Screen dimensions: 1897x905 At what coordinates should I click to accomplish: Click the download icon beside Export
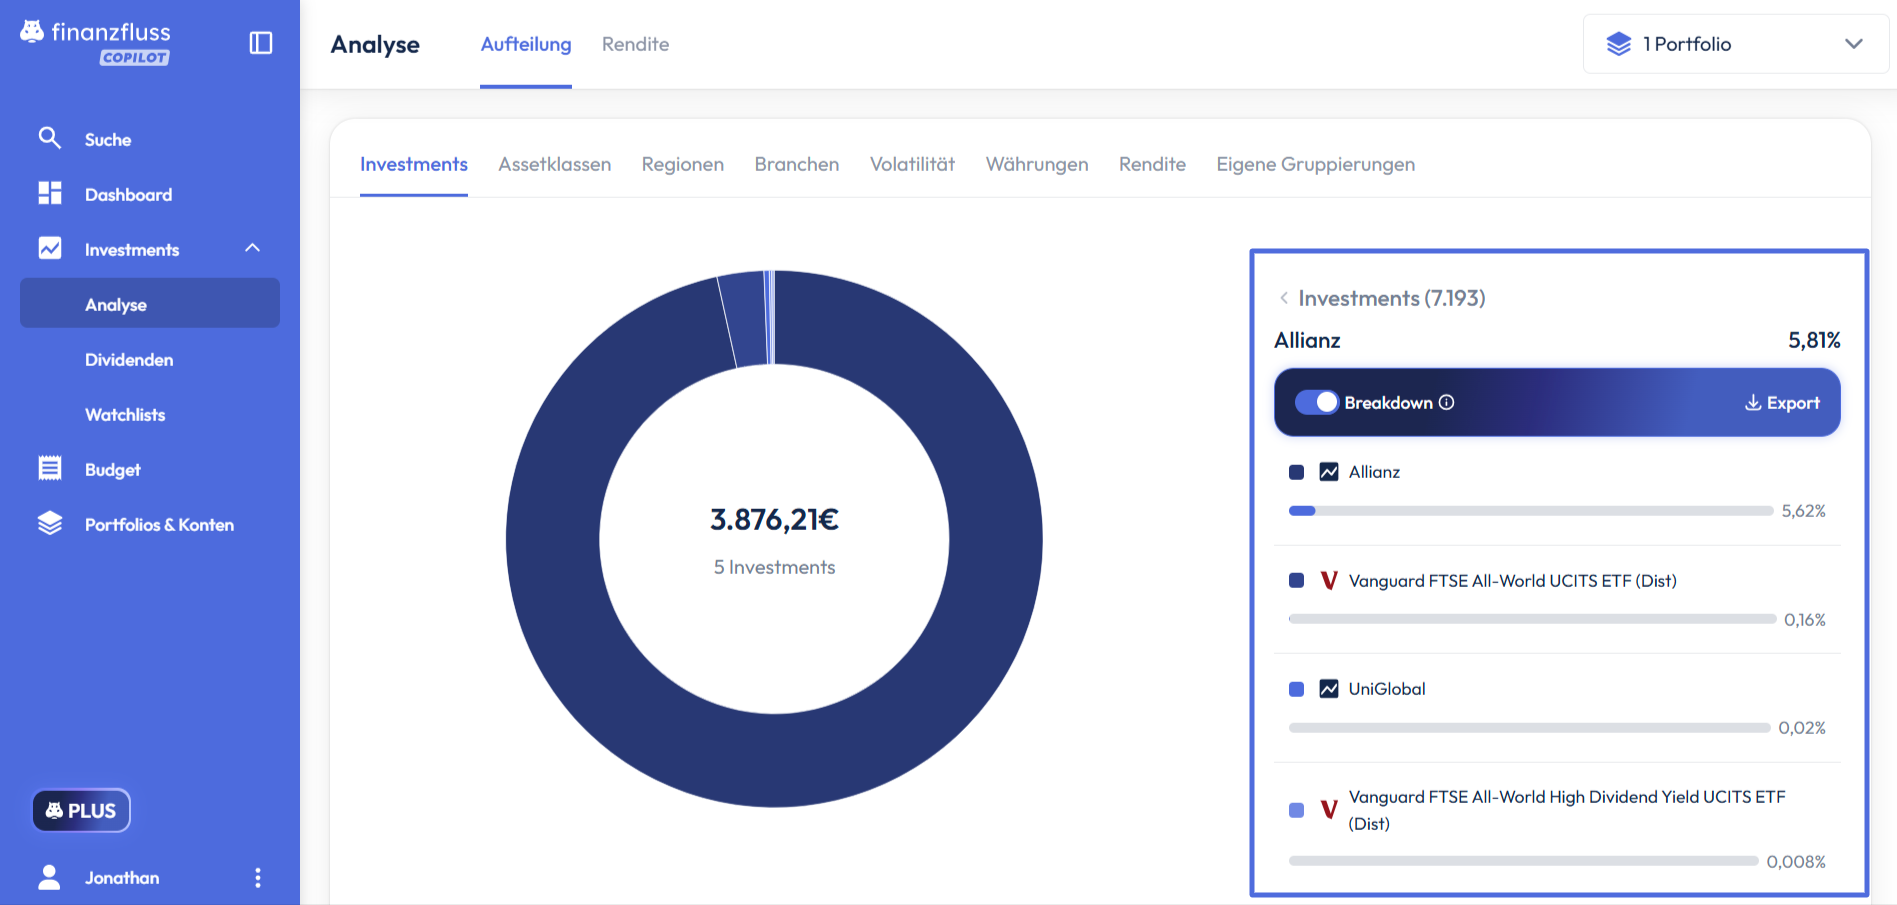(x=1753, y=403)
